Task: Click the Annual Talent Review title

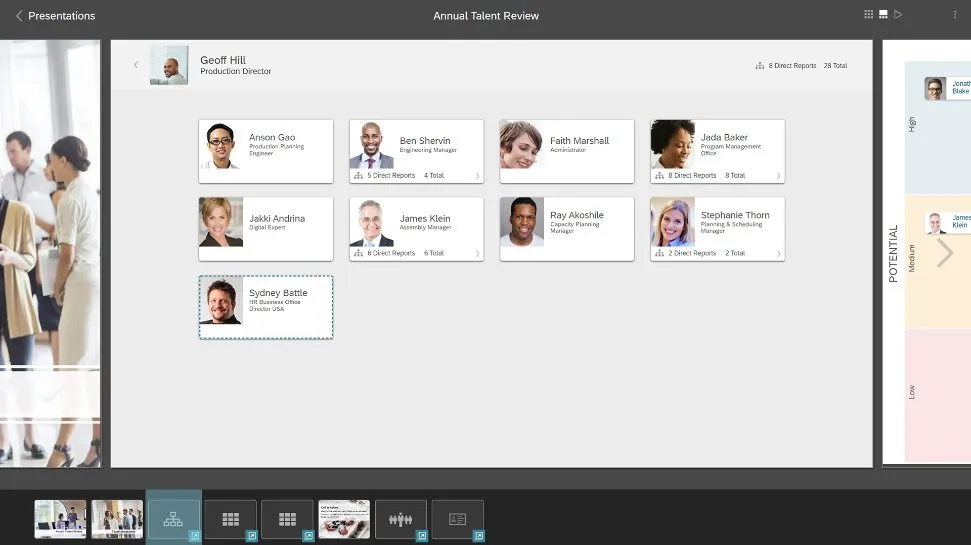Action: click(486, 15)
